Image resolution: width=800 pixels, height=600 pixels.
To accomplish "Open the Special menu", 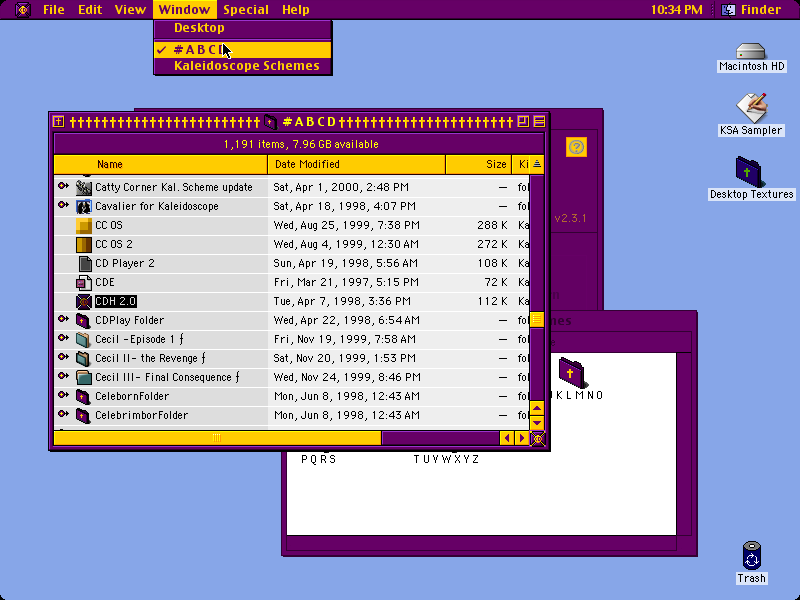I will coord(246,10).
